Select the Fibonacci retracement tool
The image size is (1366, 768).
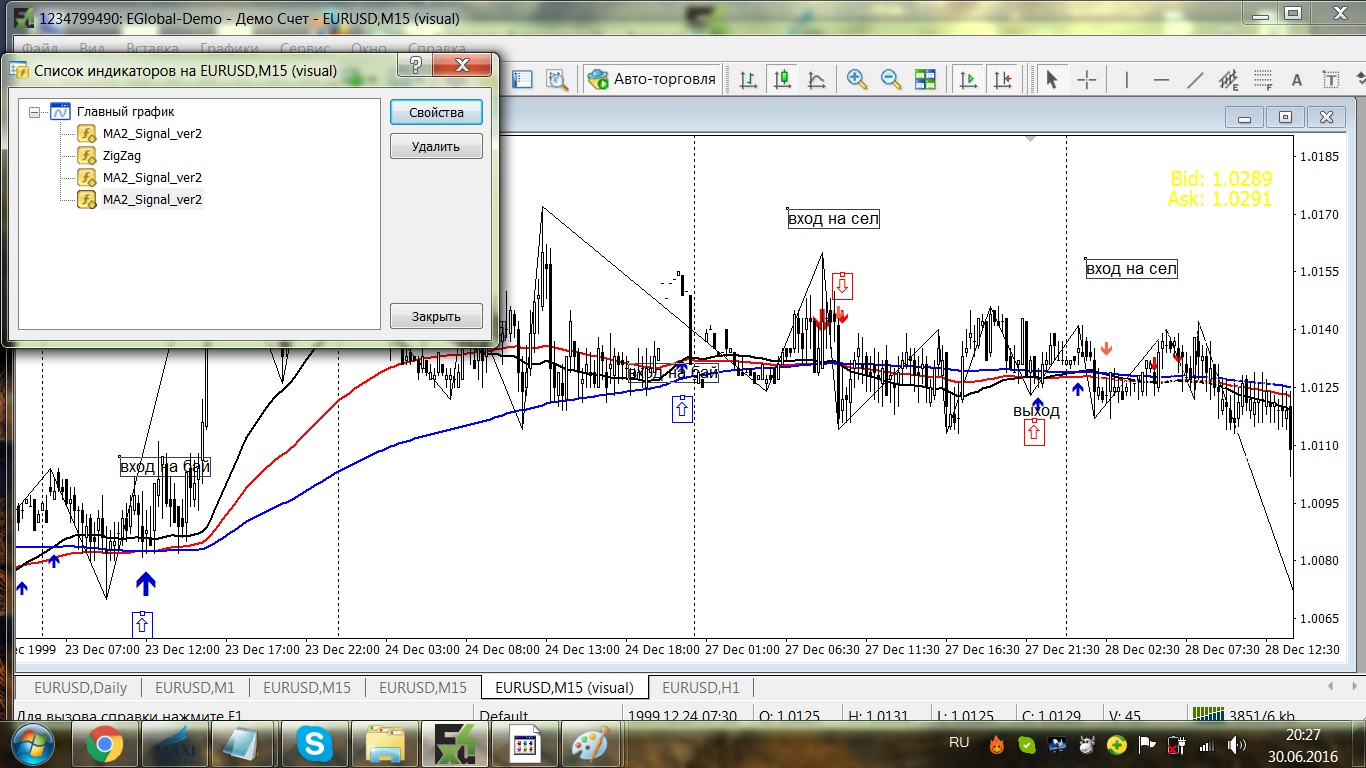pyautogui.click(x=1263, y=80)
